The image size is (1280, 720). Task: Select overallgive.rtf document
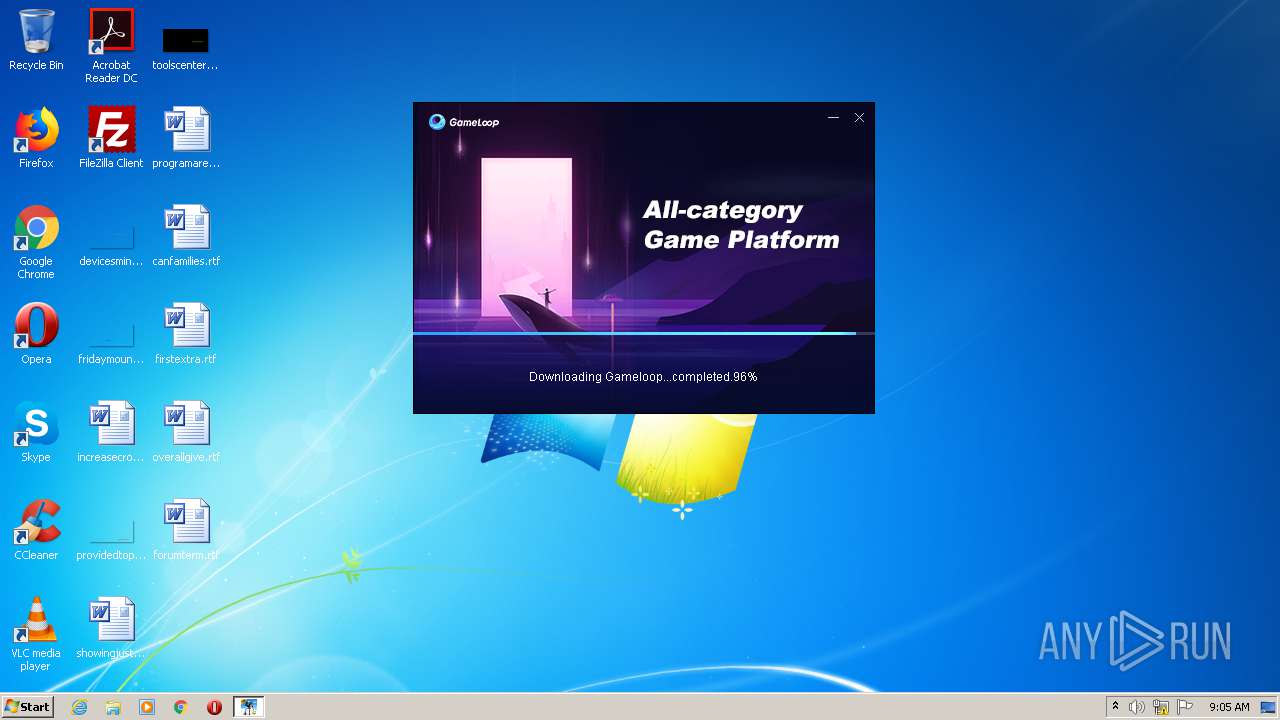[186, 432]
